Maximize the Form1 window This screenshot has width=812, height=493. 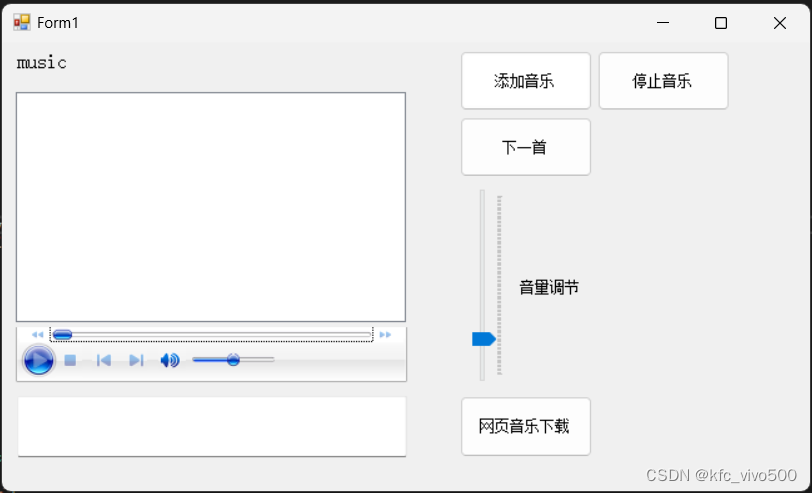pos(721,23)
